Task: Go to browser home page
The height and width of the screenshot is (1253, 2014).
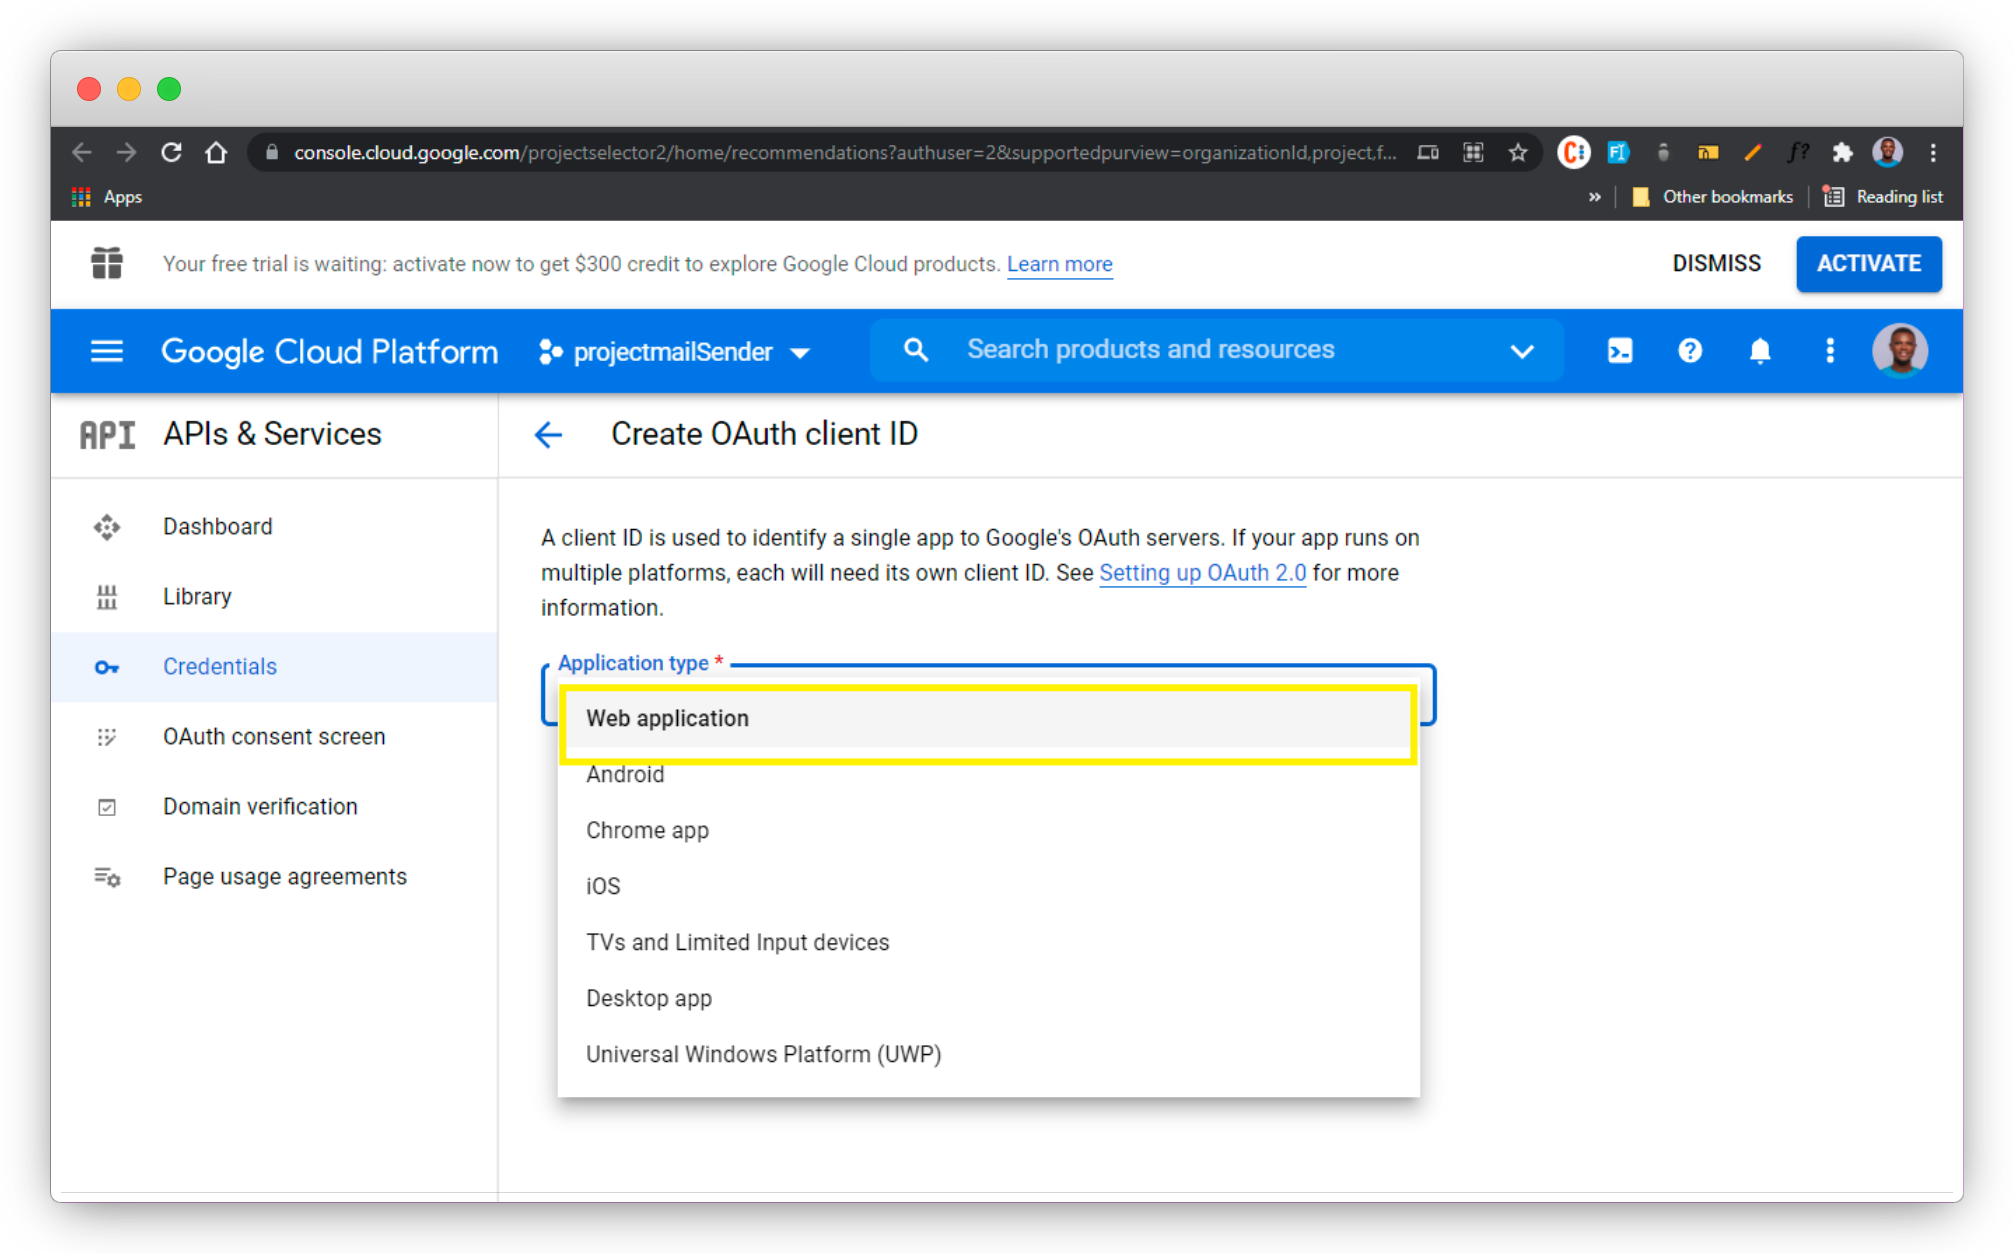Action: tap(216, 152)
